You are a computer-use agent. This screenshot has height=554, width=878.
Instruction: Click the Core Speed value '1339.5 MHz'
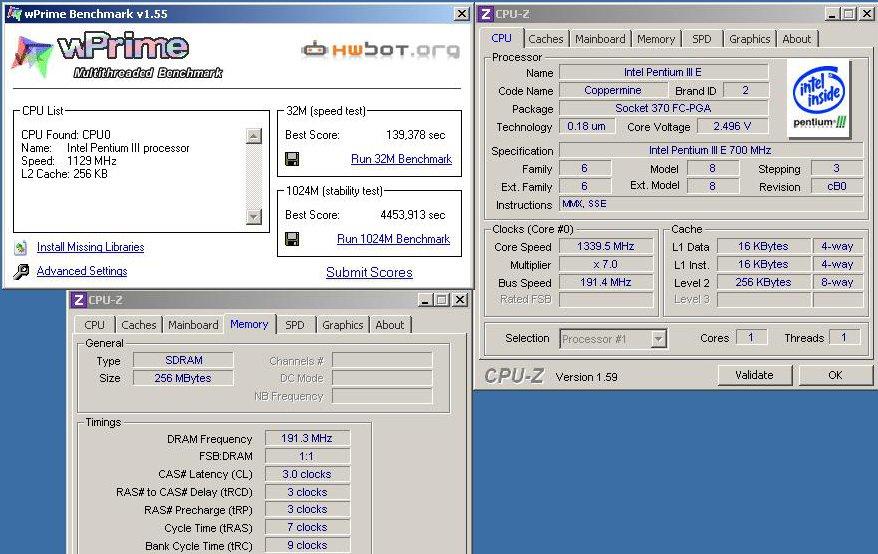(606, 246)
